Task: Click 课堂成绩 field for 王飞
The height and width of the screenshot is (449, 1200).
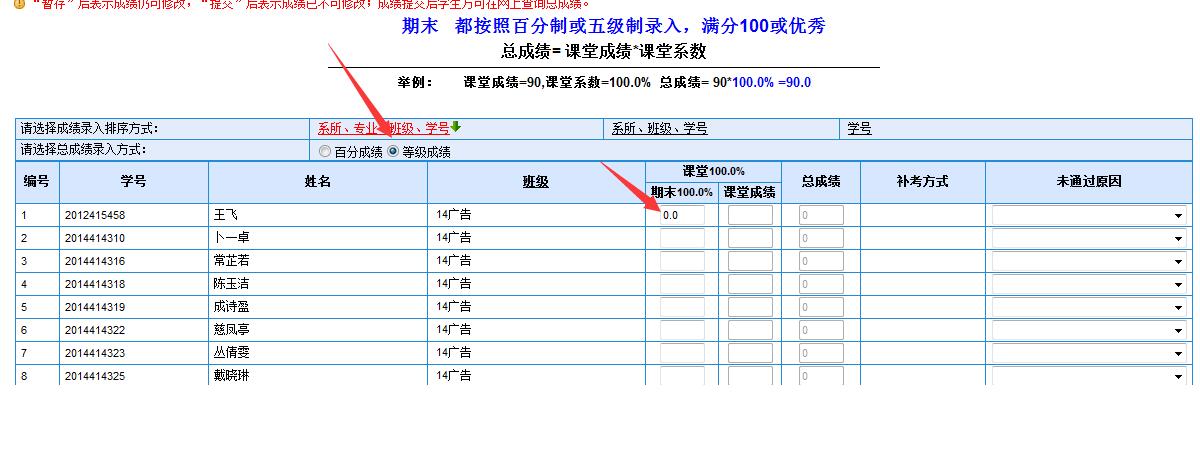Action: point(750,215)
